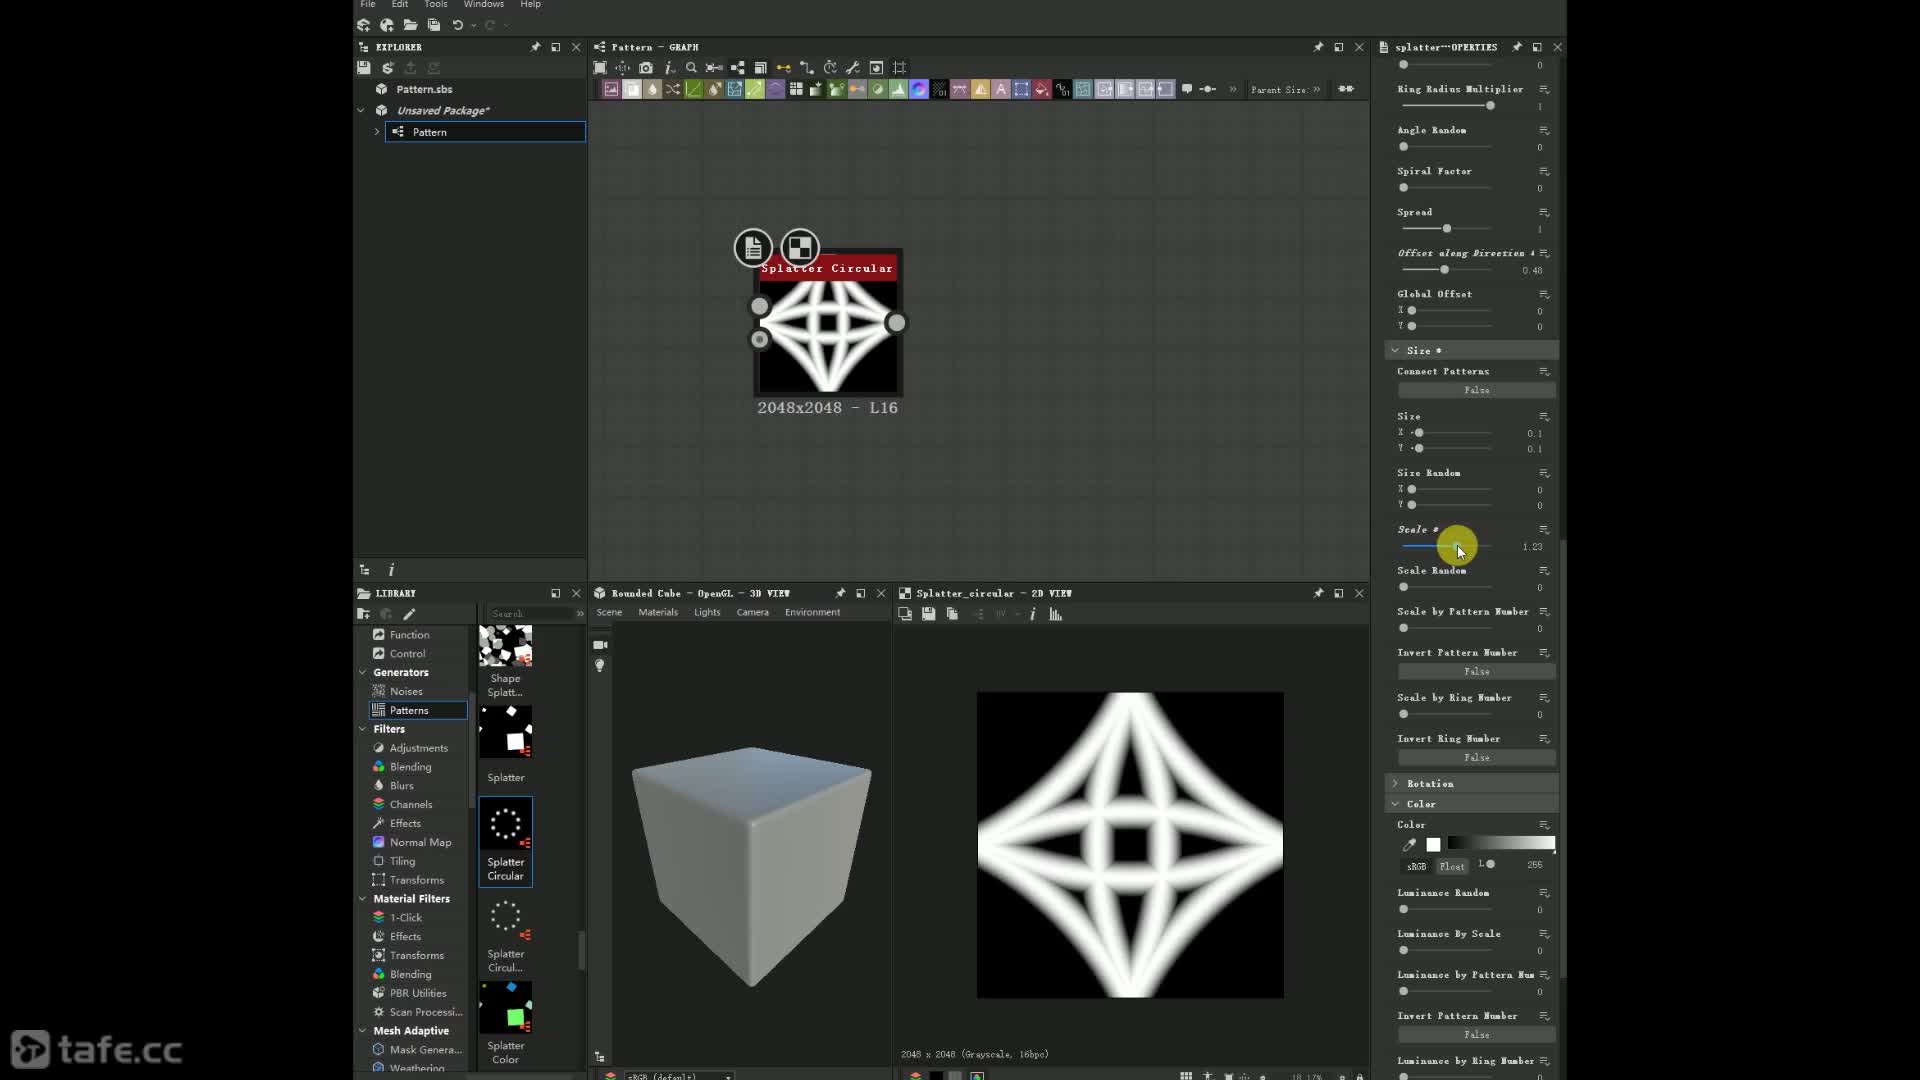Viewport: 1920px width, 1080px height.
Task: Fit graph to view icon in Graph toolbar
Action: [600, 68]
